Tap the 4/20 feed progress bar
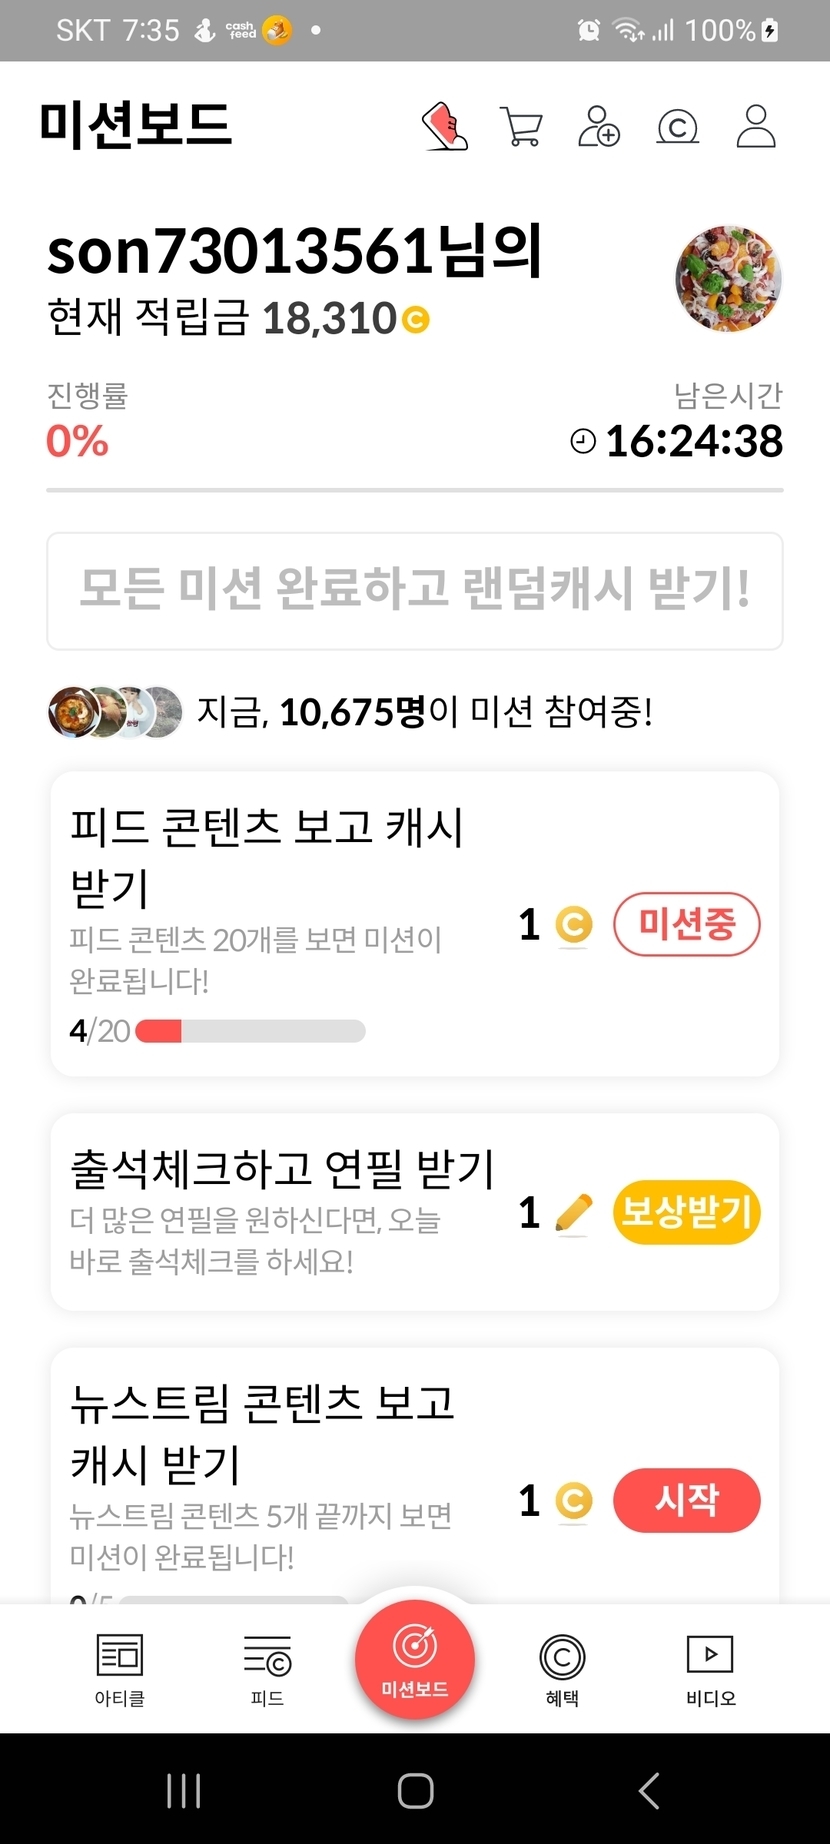Image resolution: width=830 pixels, height=1844 pixels. [x=250, y=1031]
